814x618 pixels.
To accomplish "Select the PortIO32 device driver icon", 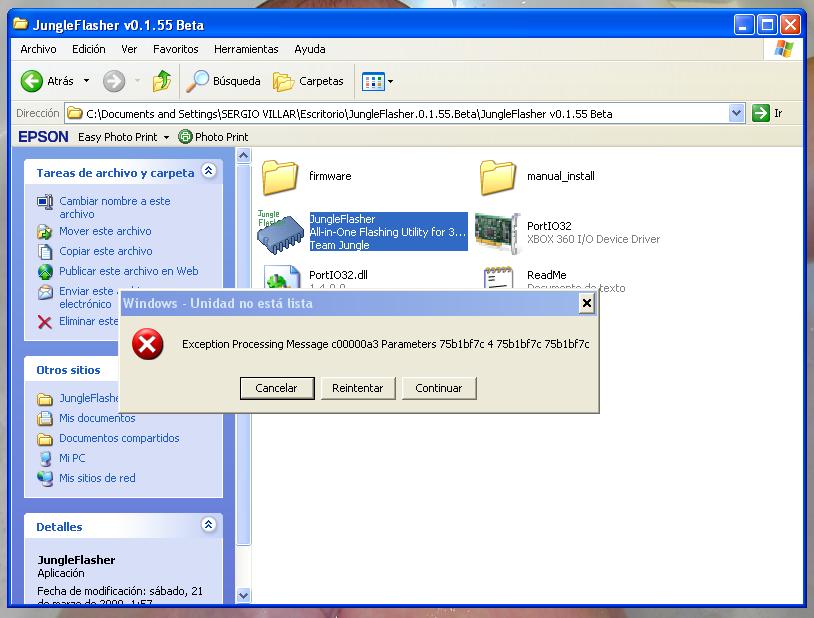I will [498, 232].
